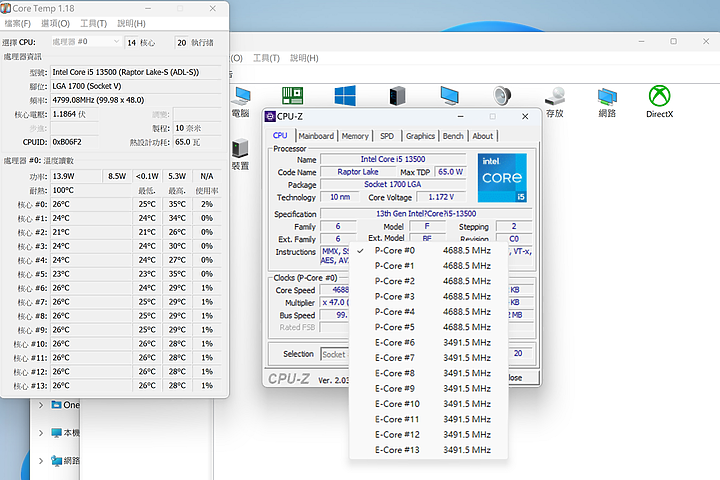Click the 100°C 耐熱 Tj max value
720x480 pixels.
tap(91, 190)
